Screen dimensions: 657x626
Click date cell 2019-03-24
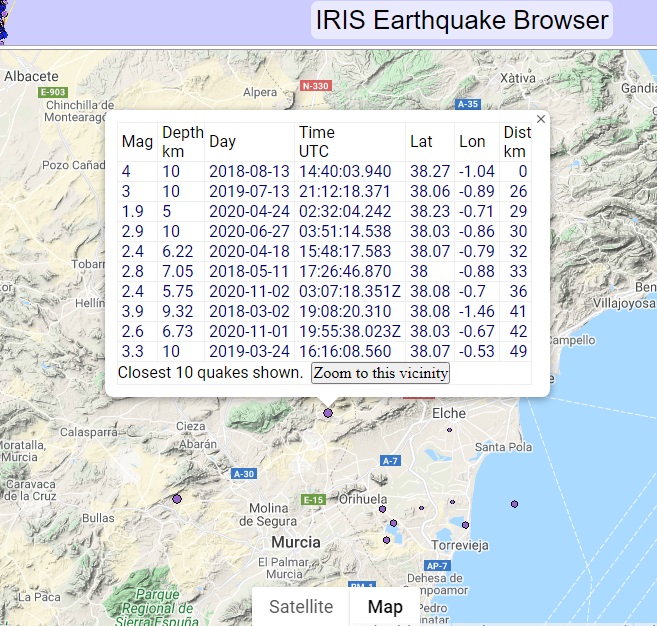[x=249, y=351]
